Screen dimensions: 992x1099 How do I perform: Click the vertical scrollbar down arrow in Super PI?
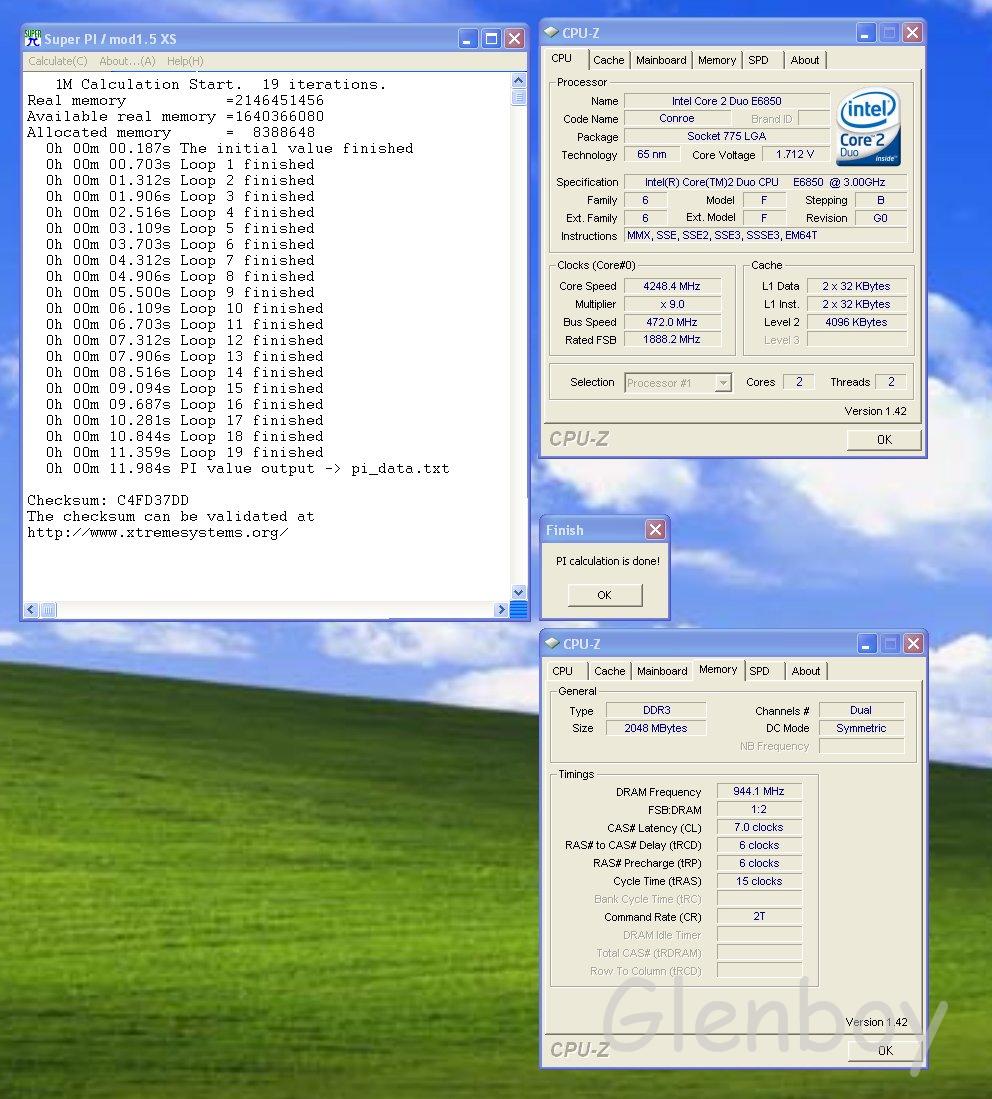point(518,592)
